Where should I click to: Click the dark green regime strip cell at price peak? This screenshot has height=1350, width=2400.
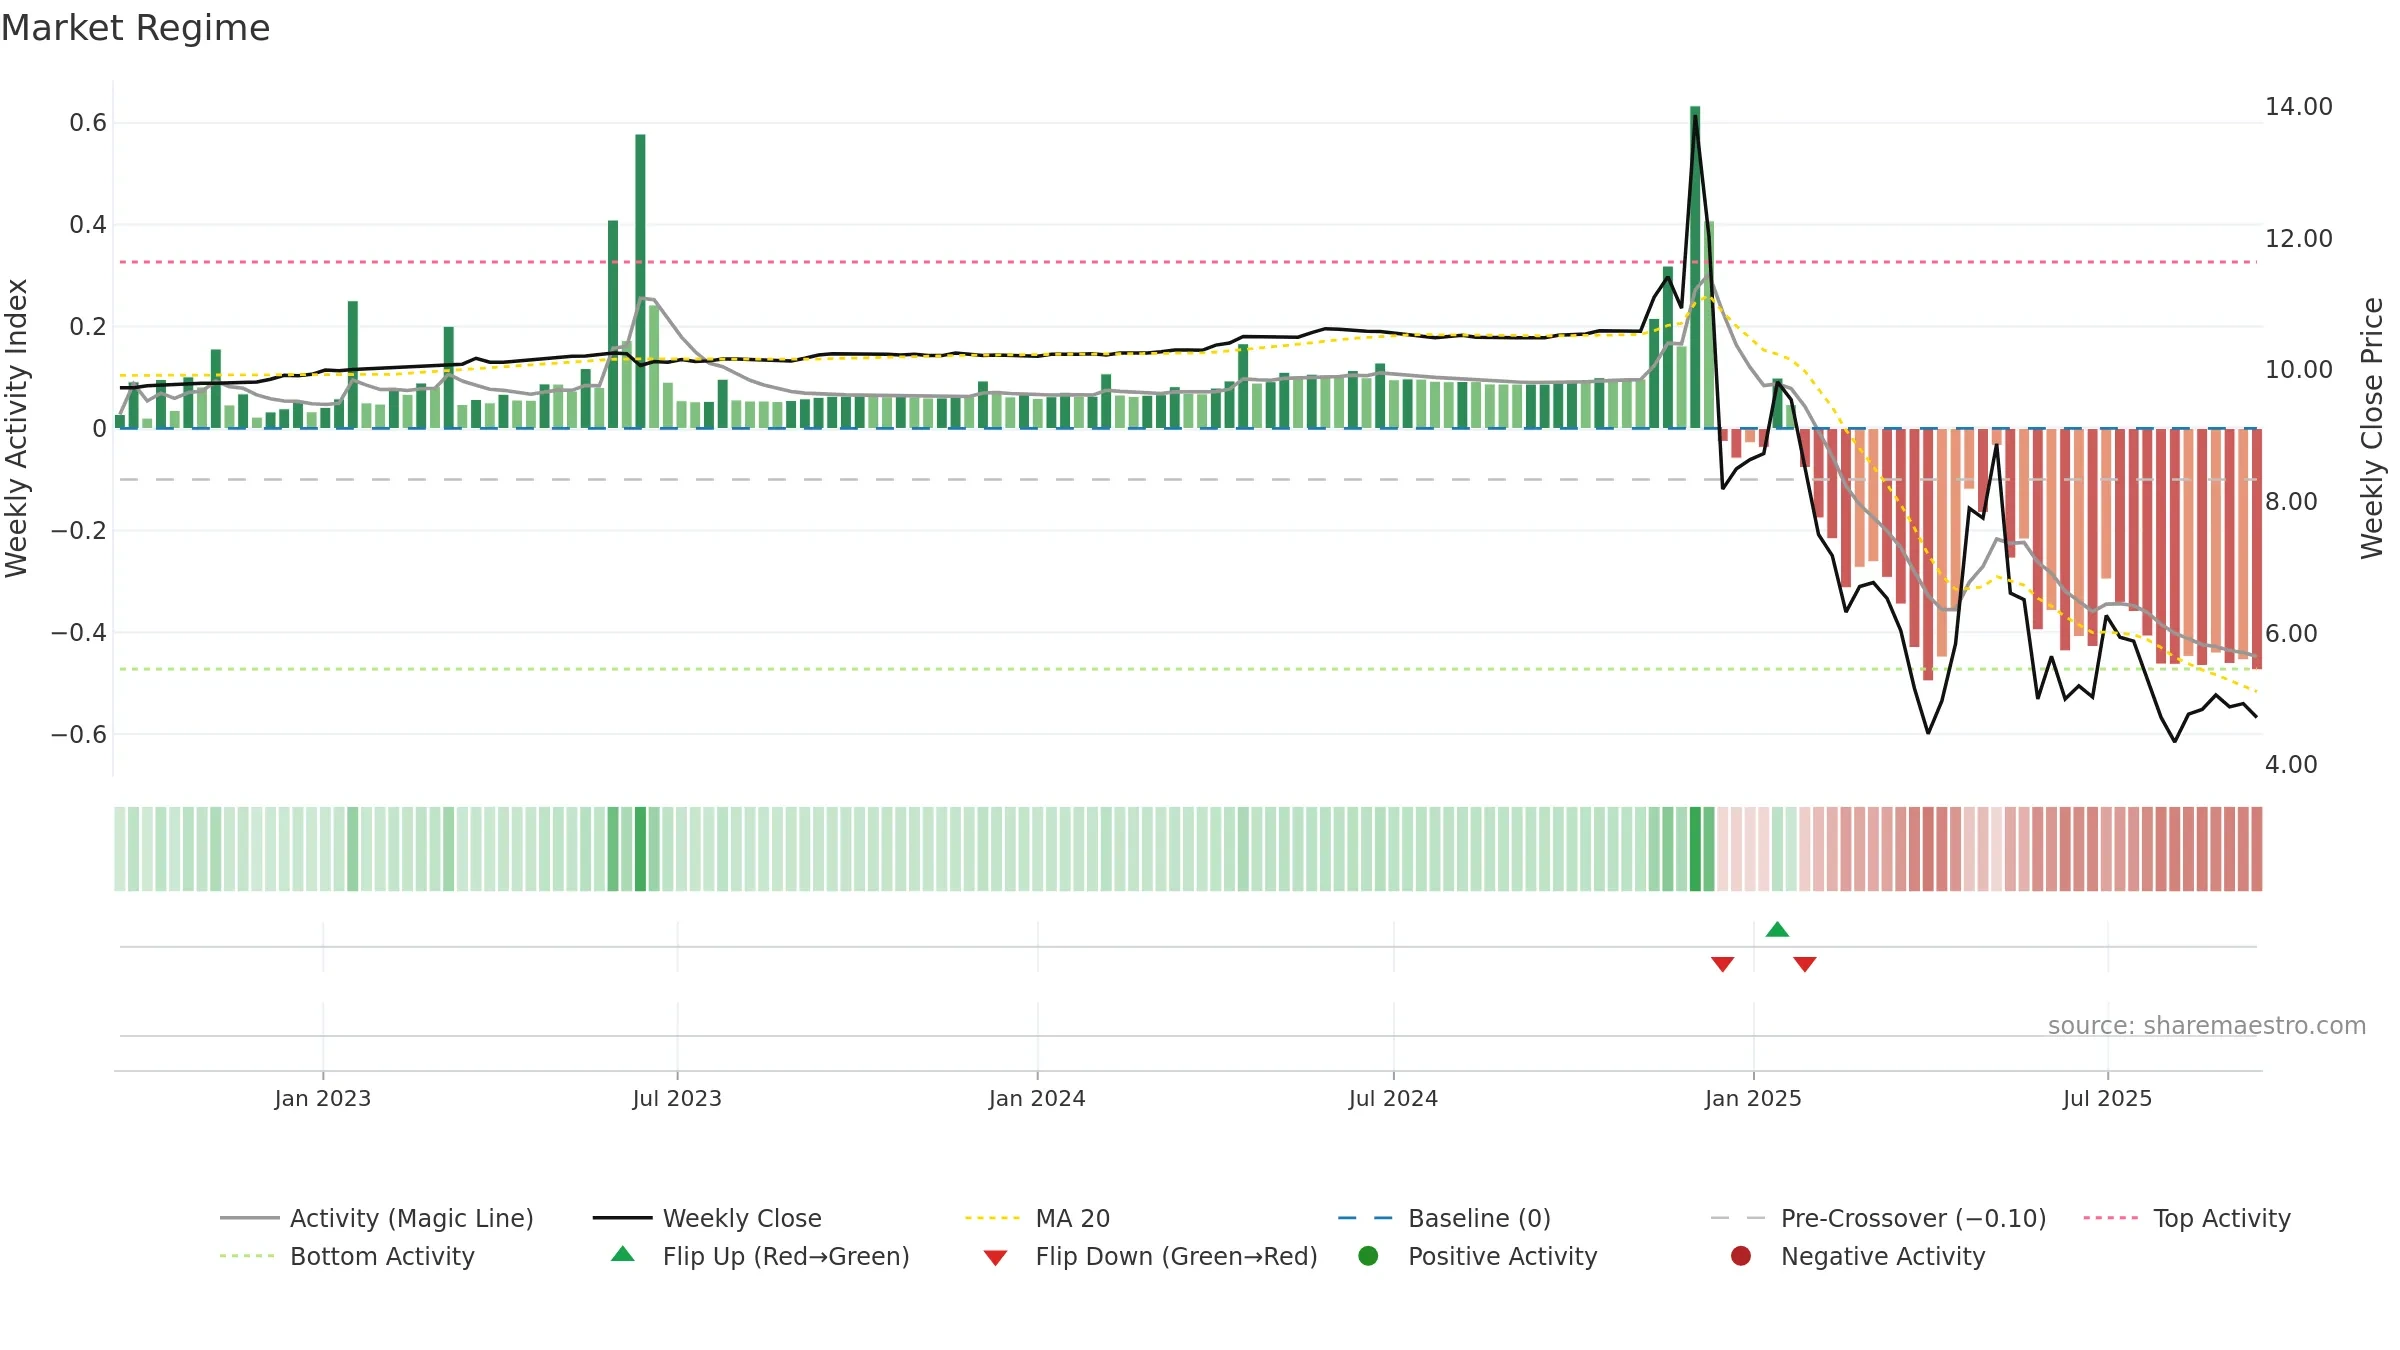coord(1695,849)
